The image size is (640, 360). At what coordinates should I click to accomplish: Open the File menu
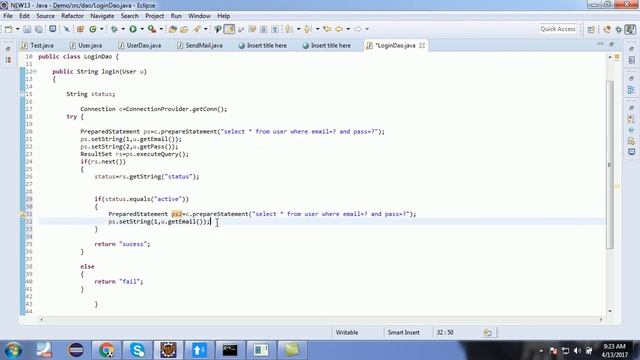tap(8, 16)
